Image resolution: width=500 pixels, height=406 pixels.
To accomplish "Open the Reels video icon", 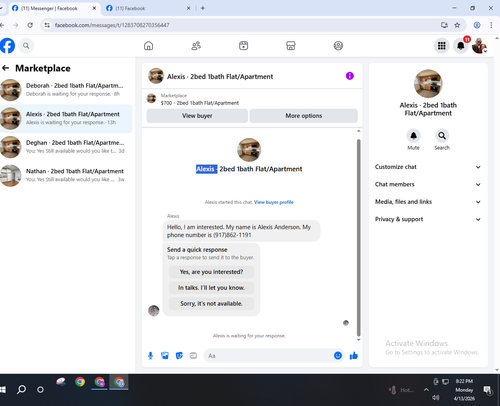I will point(244,46).
